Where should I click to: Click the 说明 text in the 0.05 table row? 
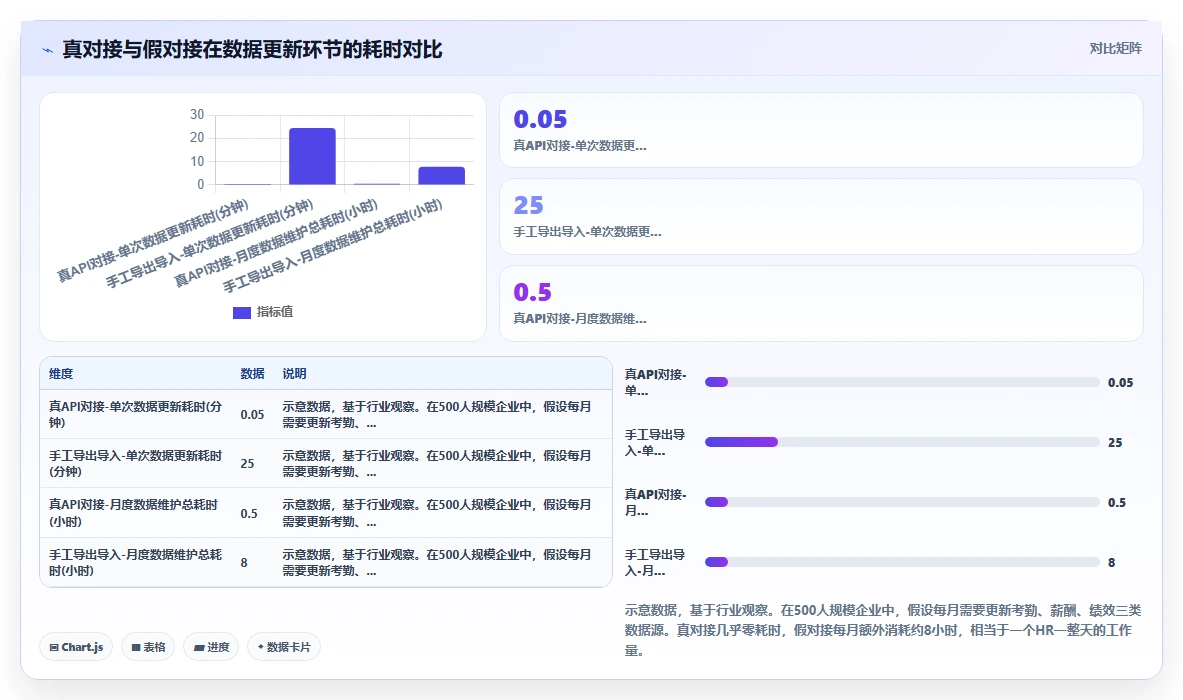[x=437, y=414]
